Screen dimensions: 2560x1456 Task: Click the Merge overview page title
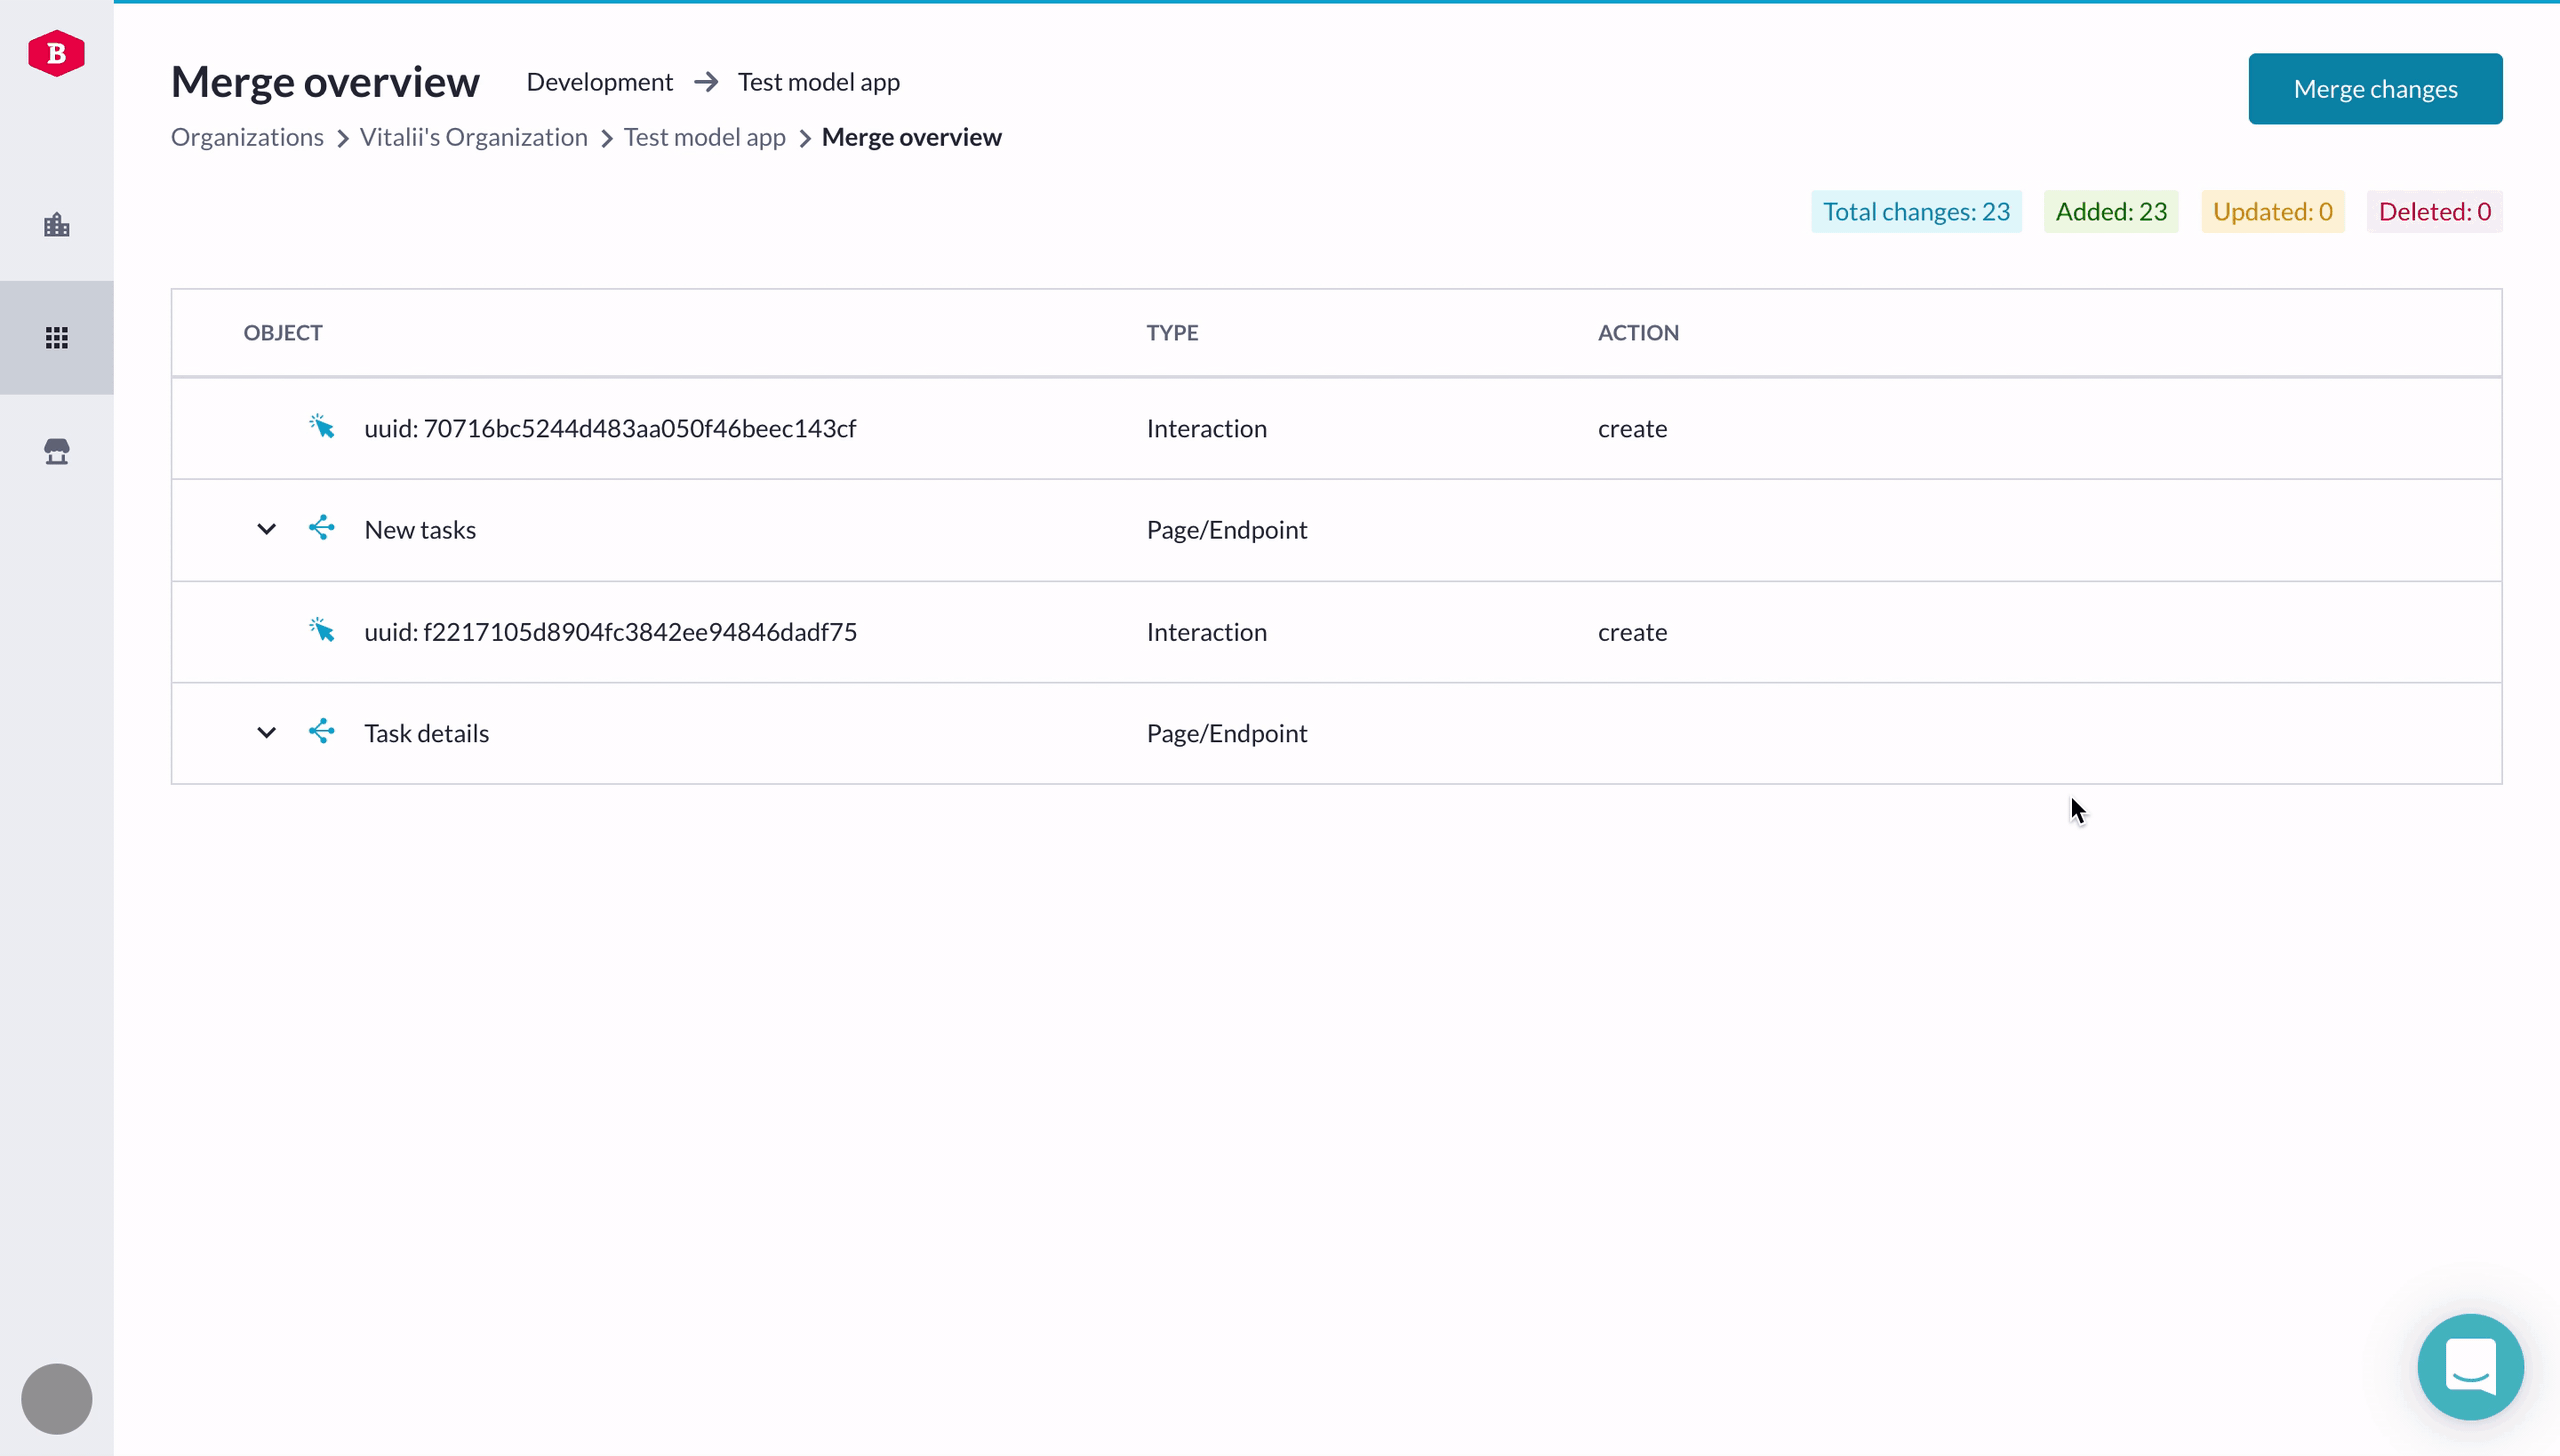325,82
